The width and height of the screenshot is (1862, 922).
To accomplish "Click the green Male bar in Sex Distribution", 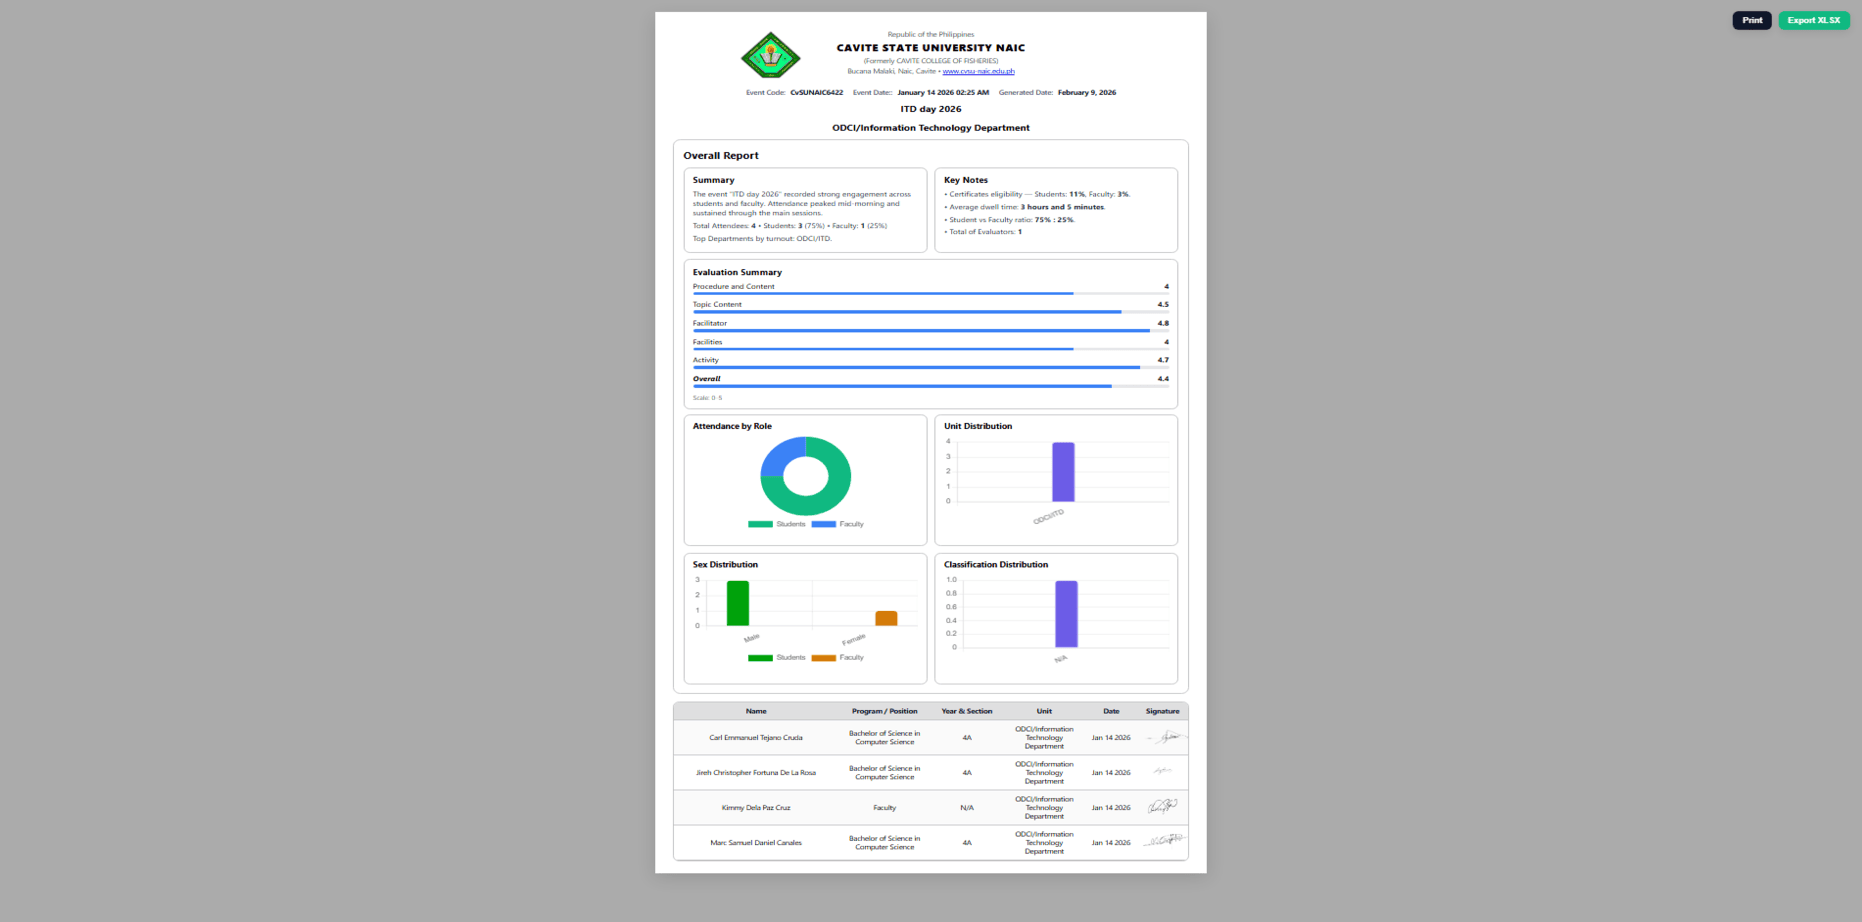I will [738, 603].
